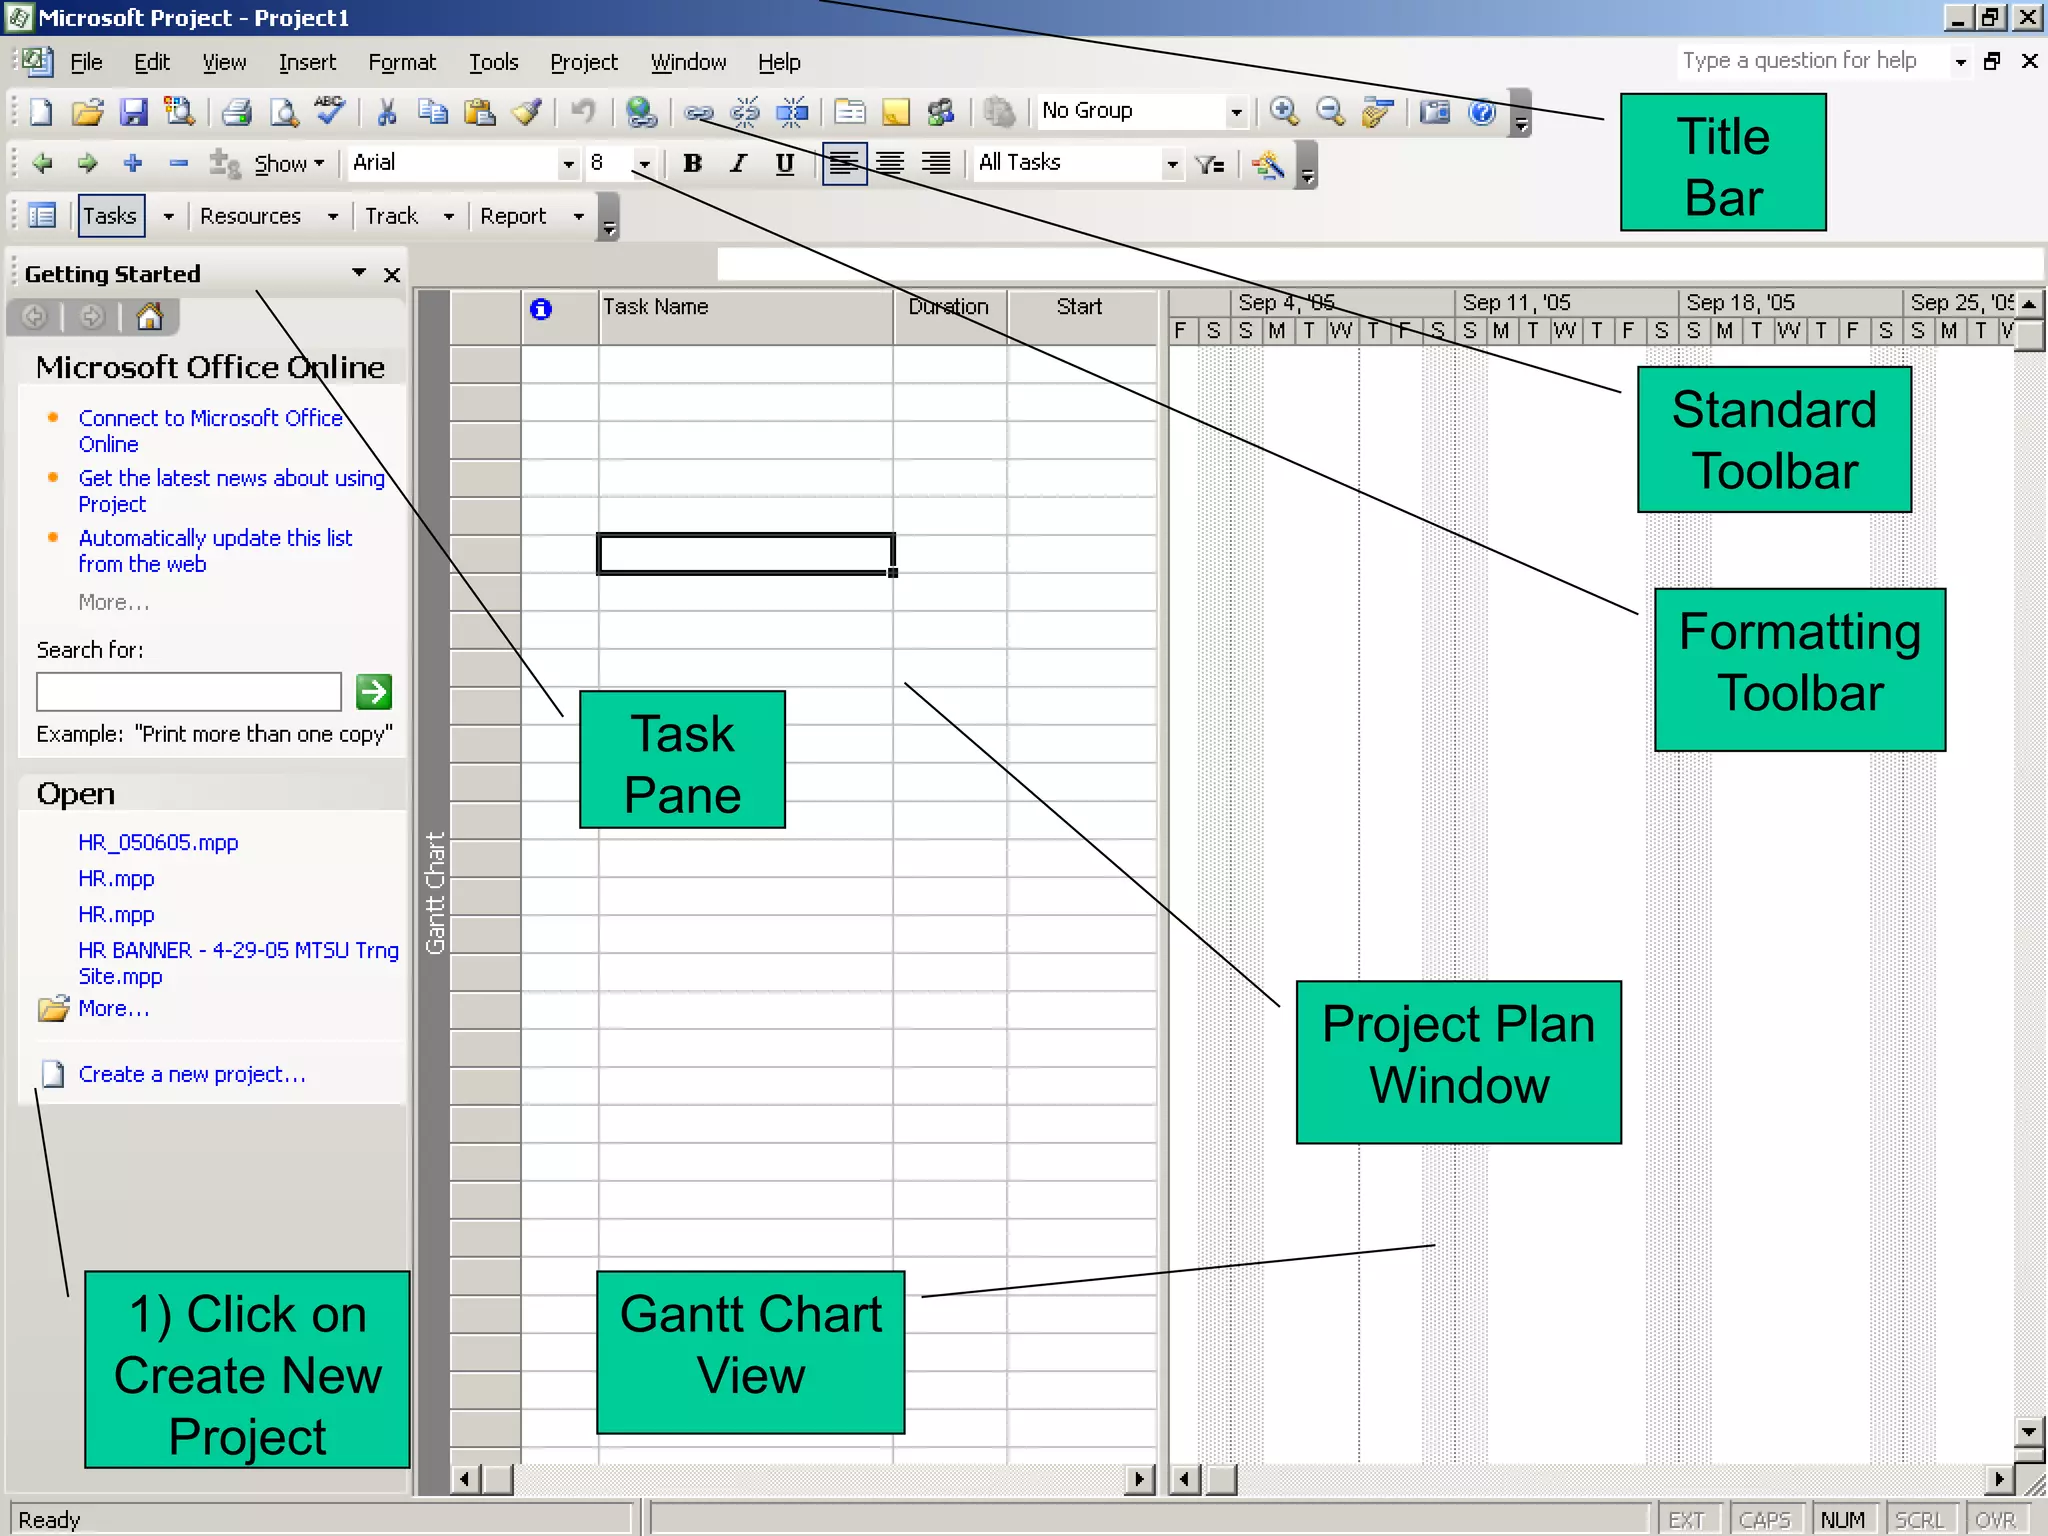
Task: Select the Format Painter icon
Action: tap(526, 112)
